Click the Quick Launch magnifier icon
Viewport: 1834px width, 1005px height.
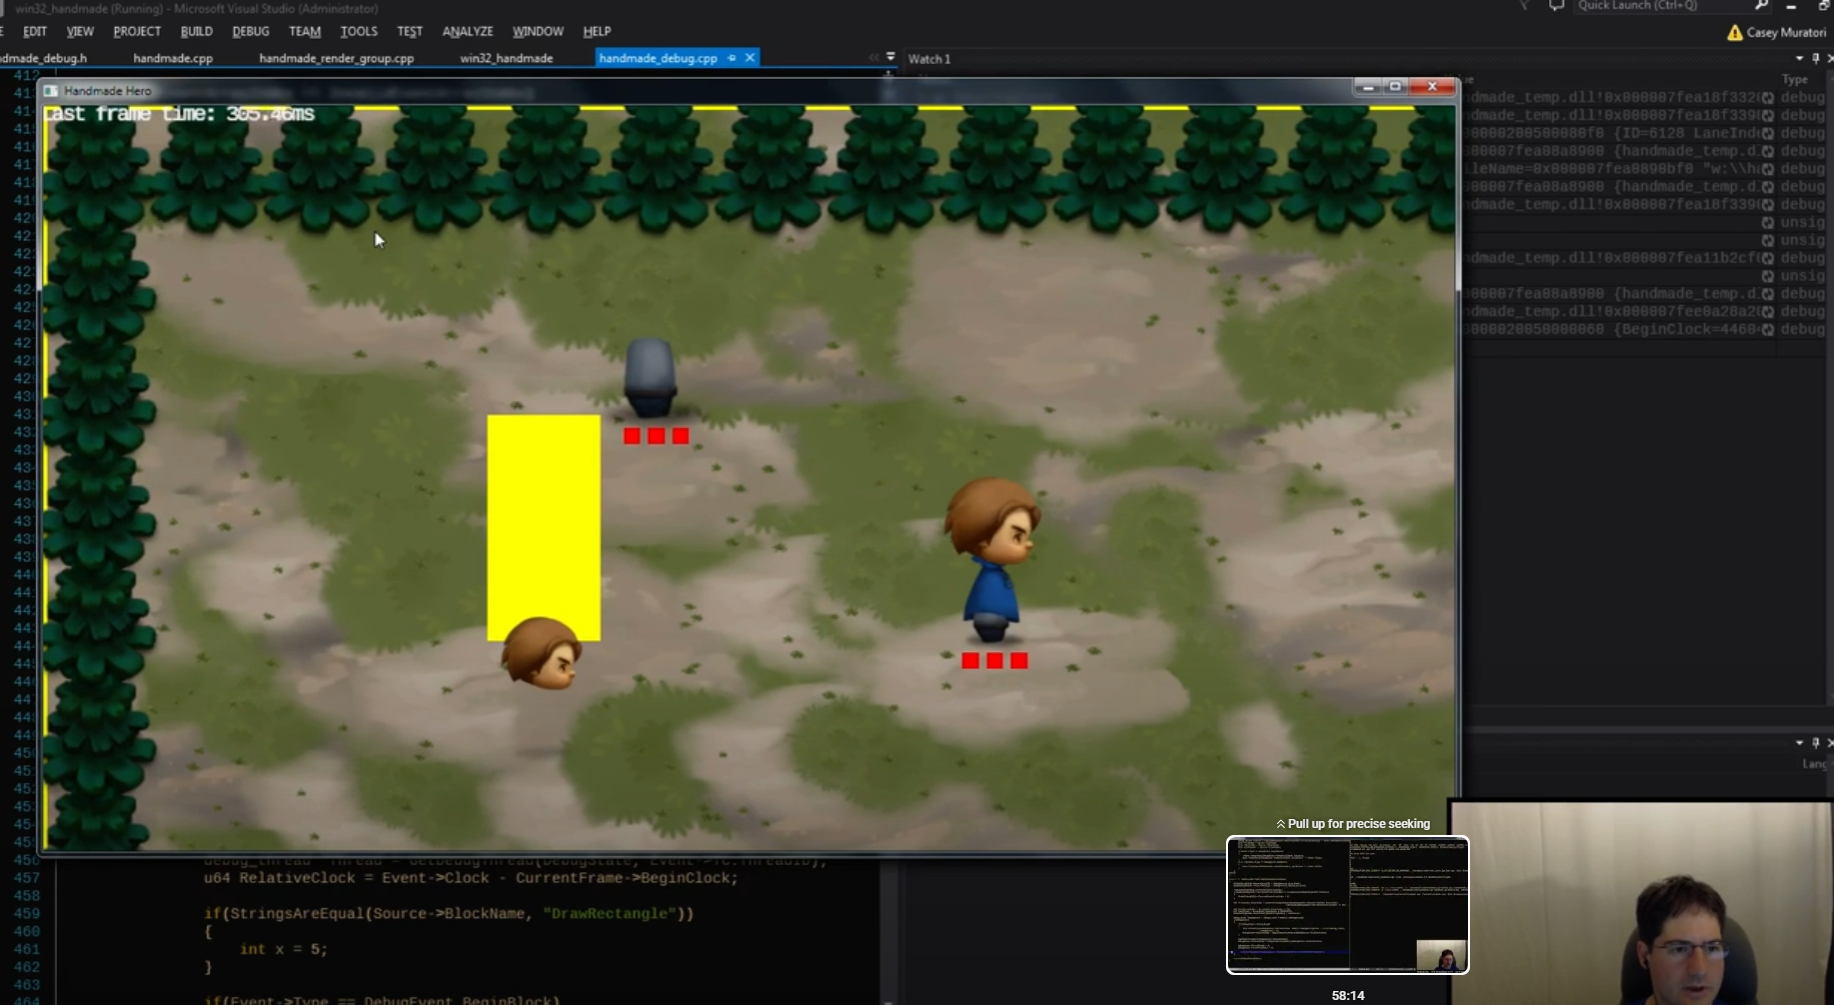pyautogui.click(x=1761, y=6)
